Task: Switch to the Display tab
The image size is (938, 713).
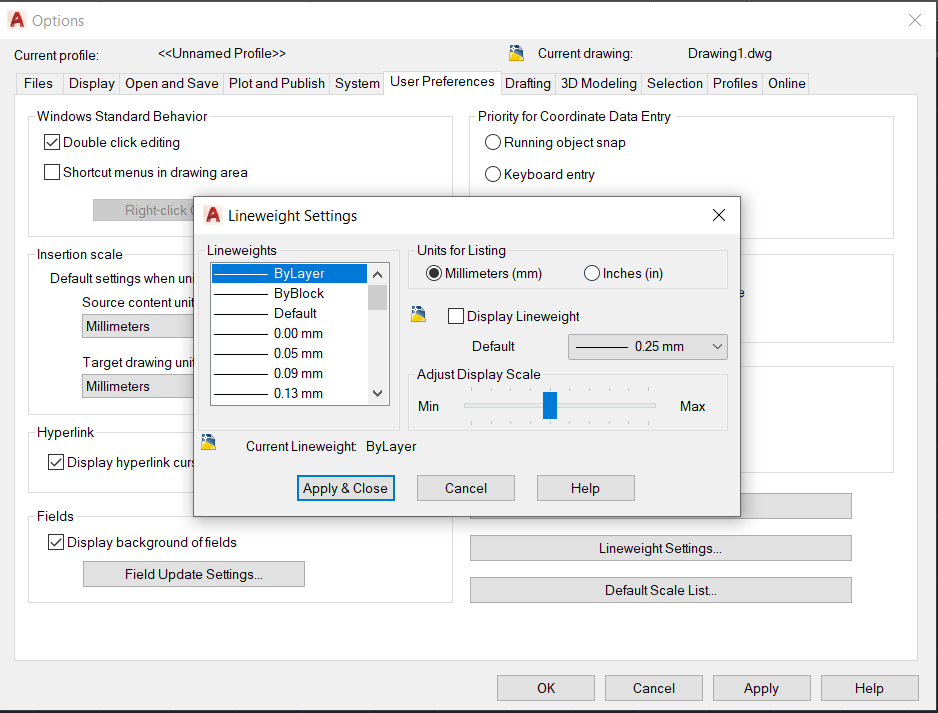Action: 92,83
